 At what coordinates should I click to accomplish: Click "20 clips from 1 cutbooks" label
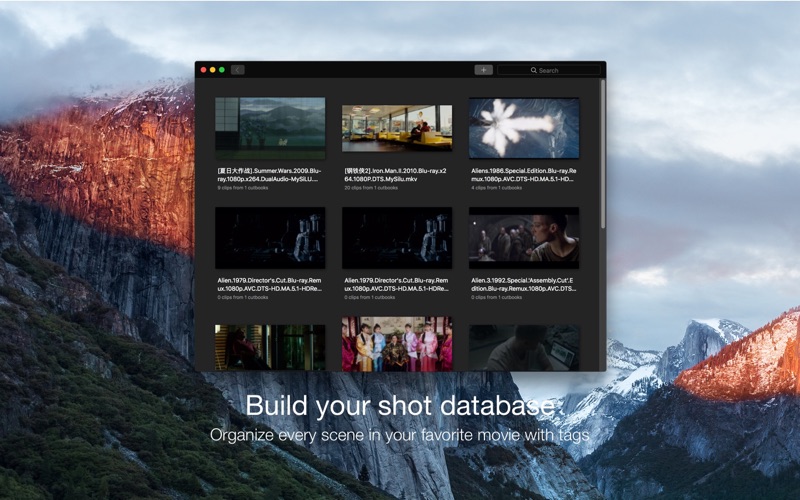[x=371, y=188]
